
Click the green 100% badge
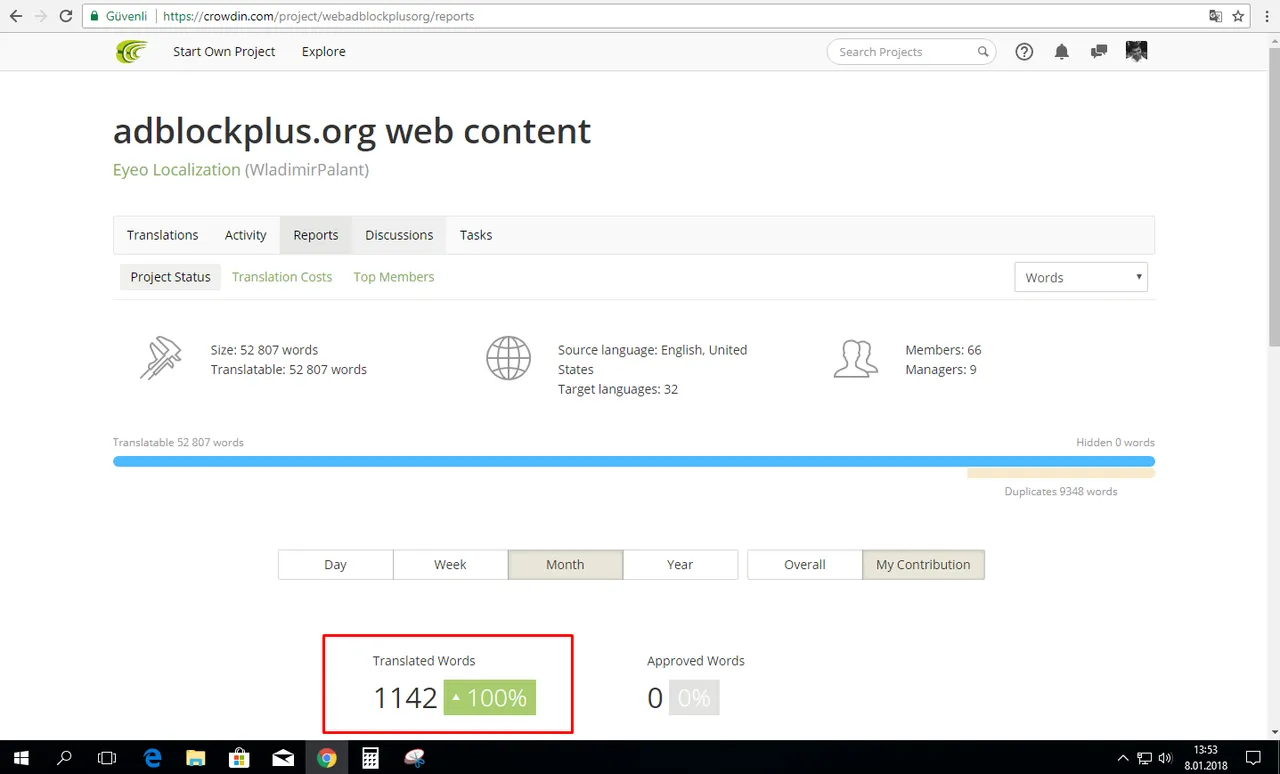click(x=490, y=698)
